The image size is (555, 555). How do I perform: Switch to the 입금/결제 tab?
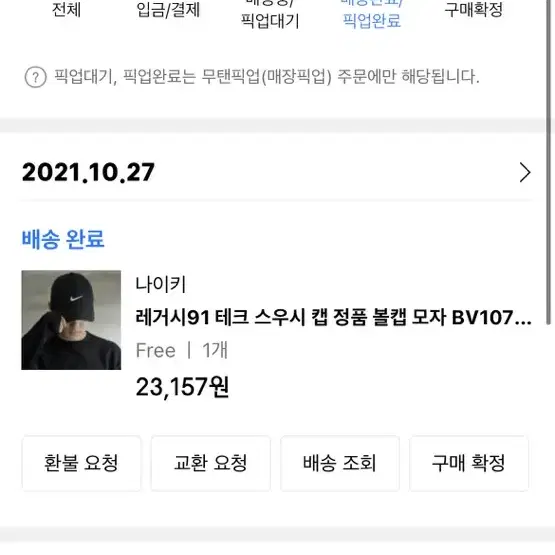[168, 10]
